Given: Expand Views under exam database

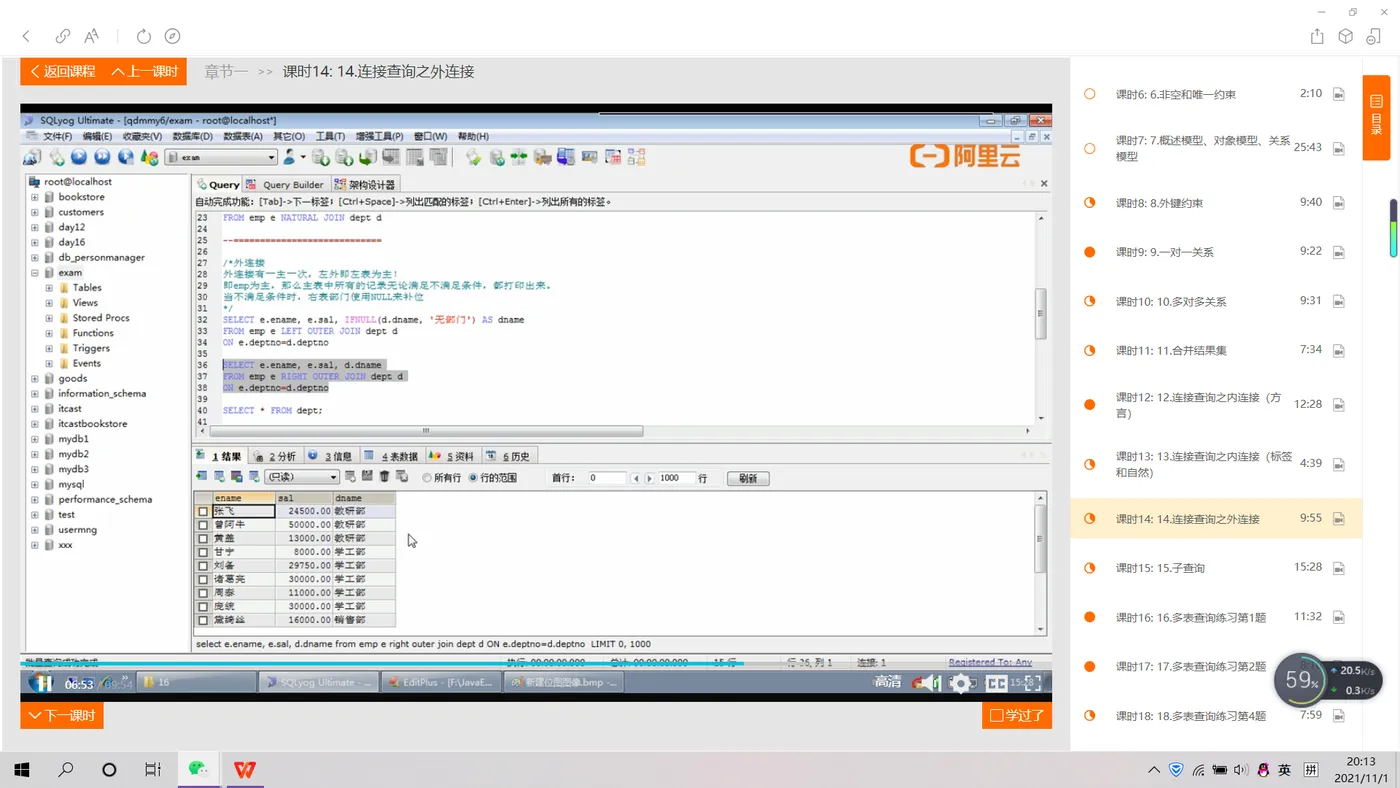Looking at the screenshot, I should (49, 303).
